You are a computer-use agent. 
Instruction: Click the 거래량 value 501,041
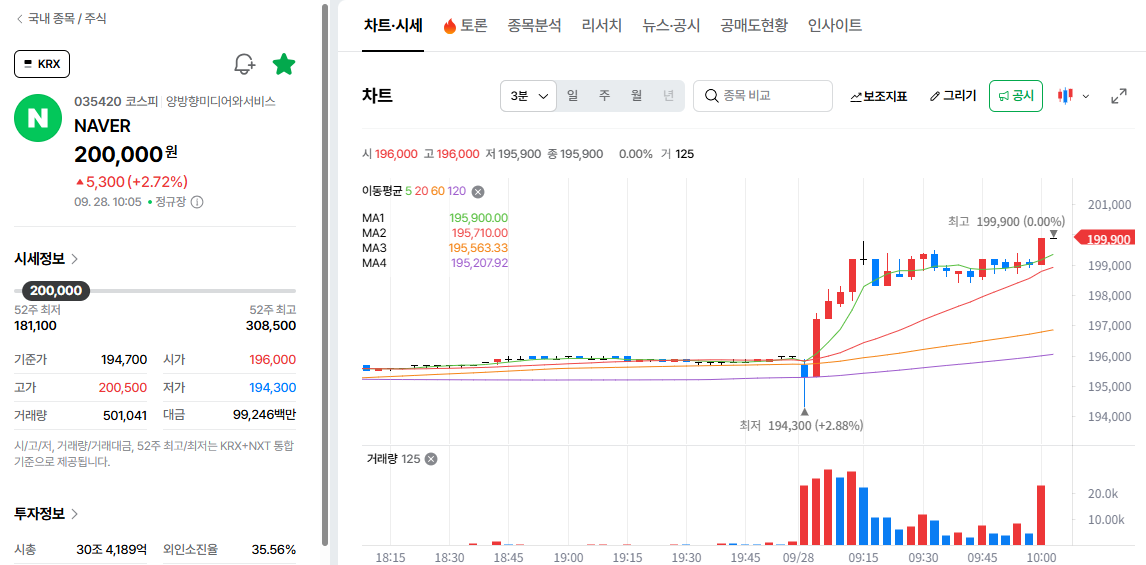point(125,415)
